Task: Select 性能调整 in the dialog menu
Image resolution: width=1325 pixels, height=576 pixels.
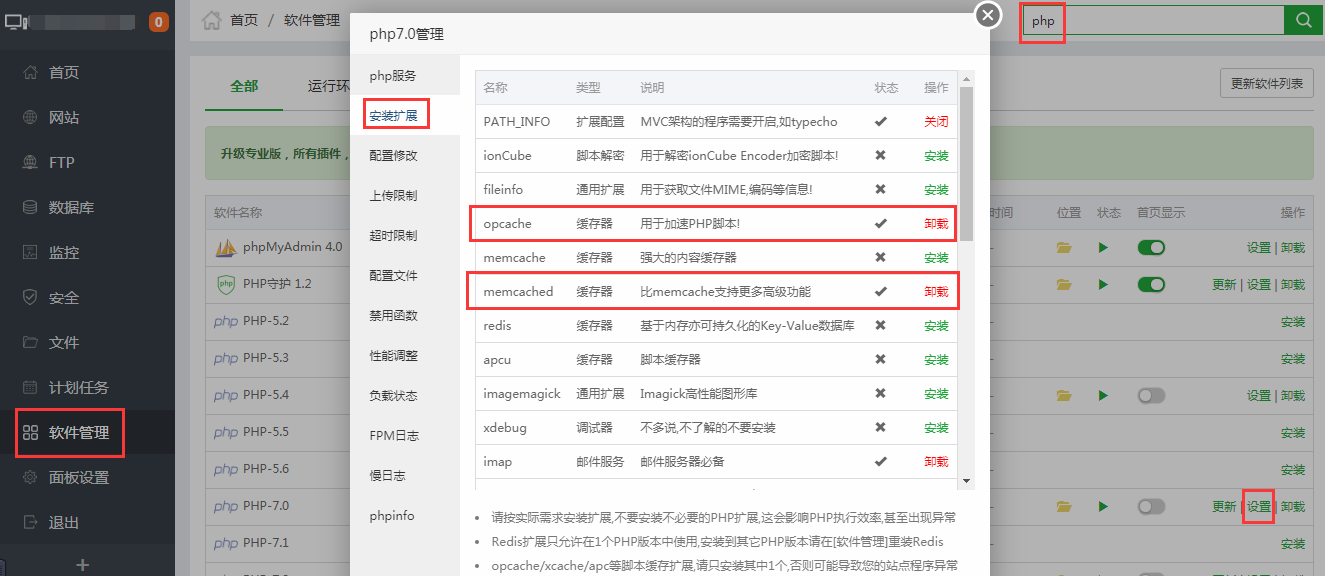Action: [393, 356]
